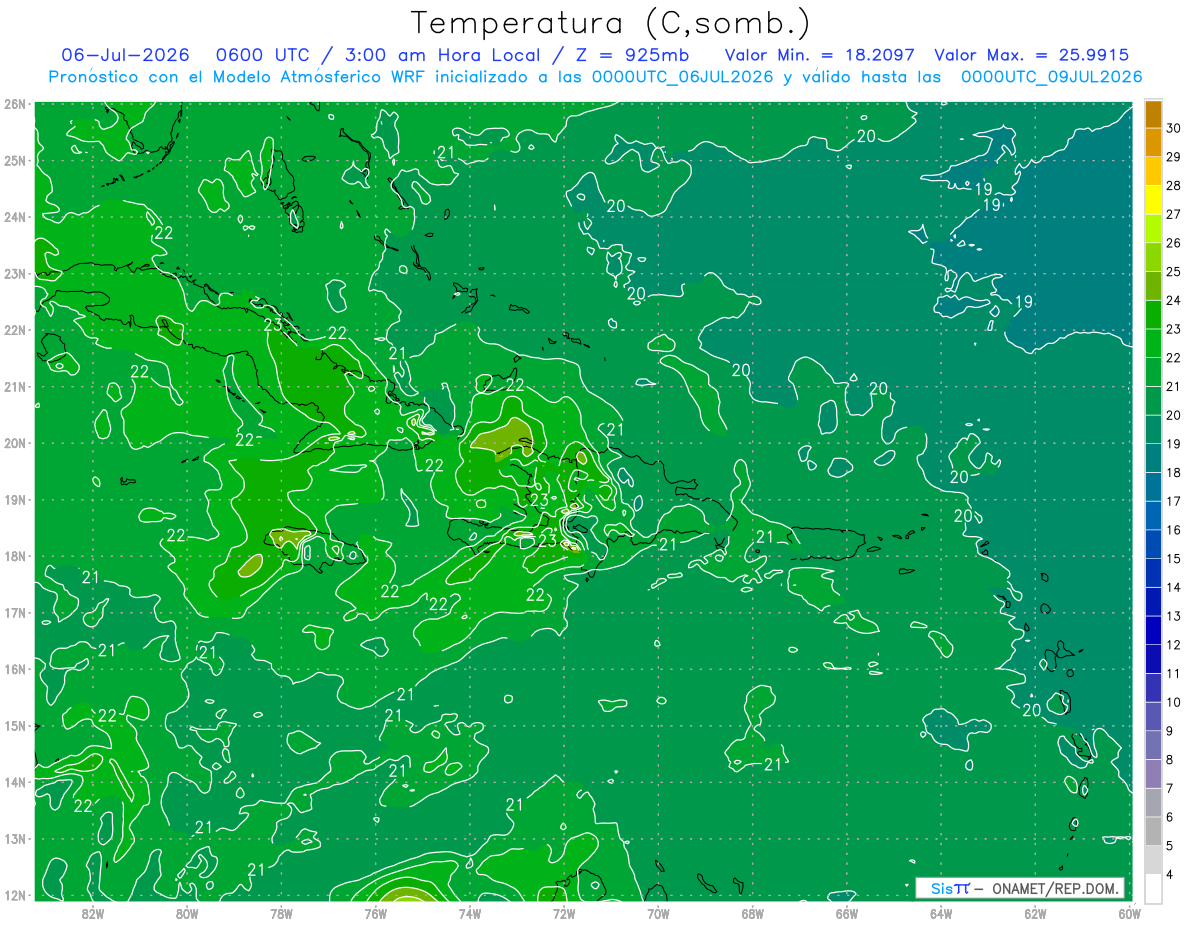Click the "82W" longitude axis label
The image size is (1200, 927).
tap(93, 913)
